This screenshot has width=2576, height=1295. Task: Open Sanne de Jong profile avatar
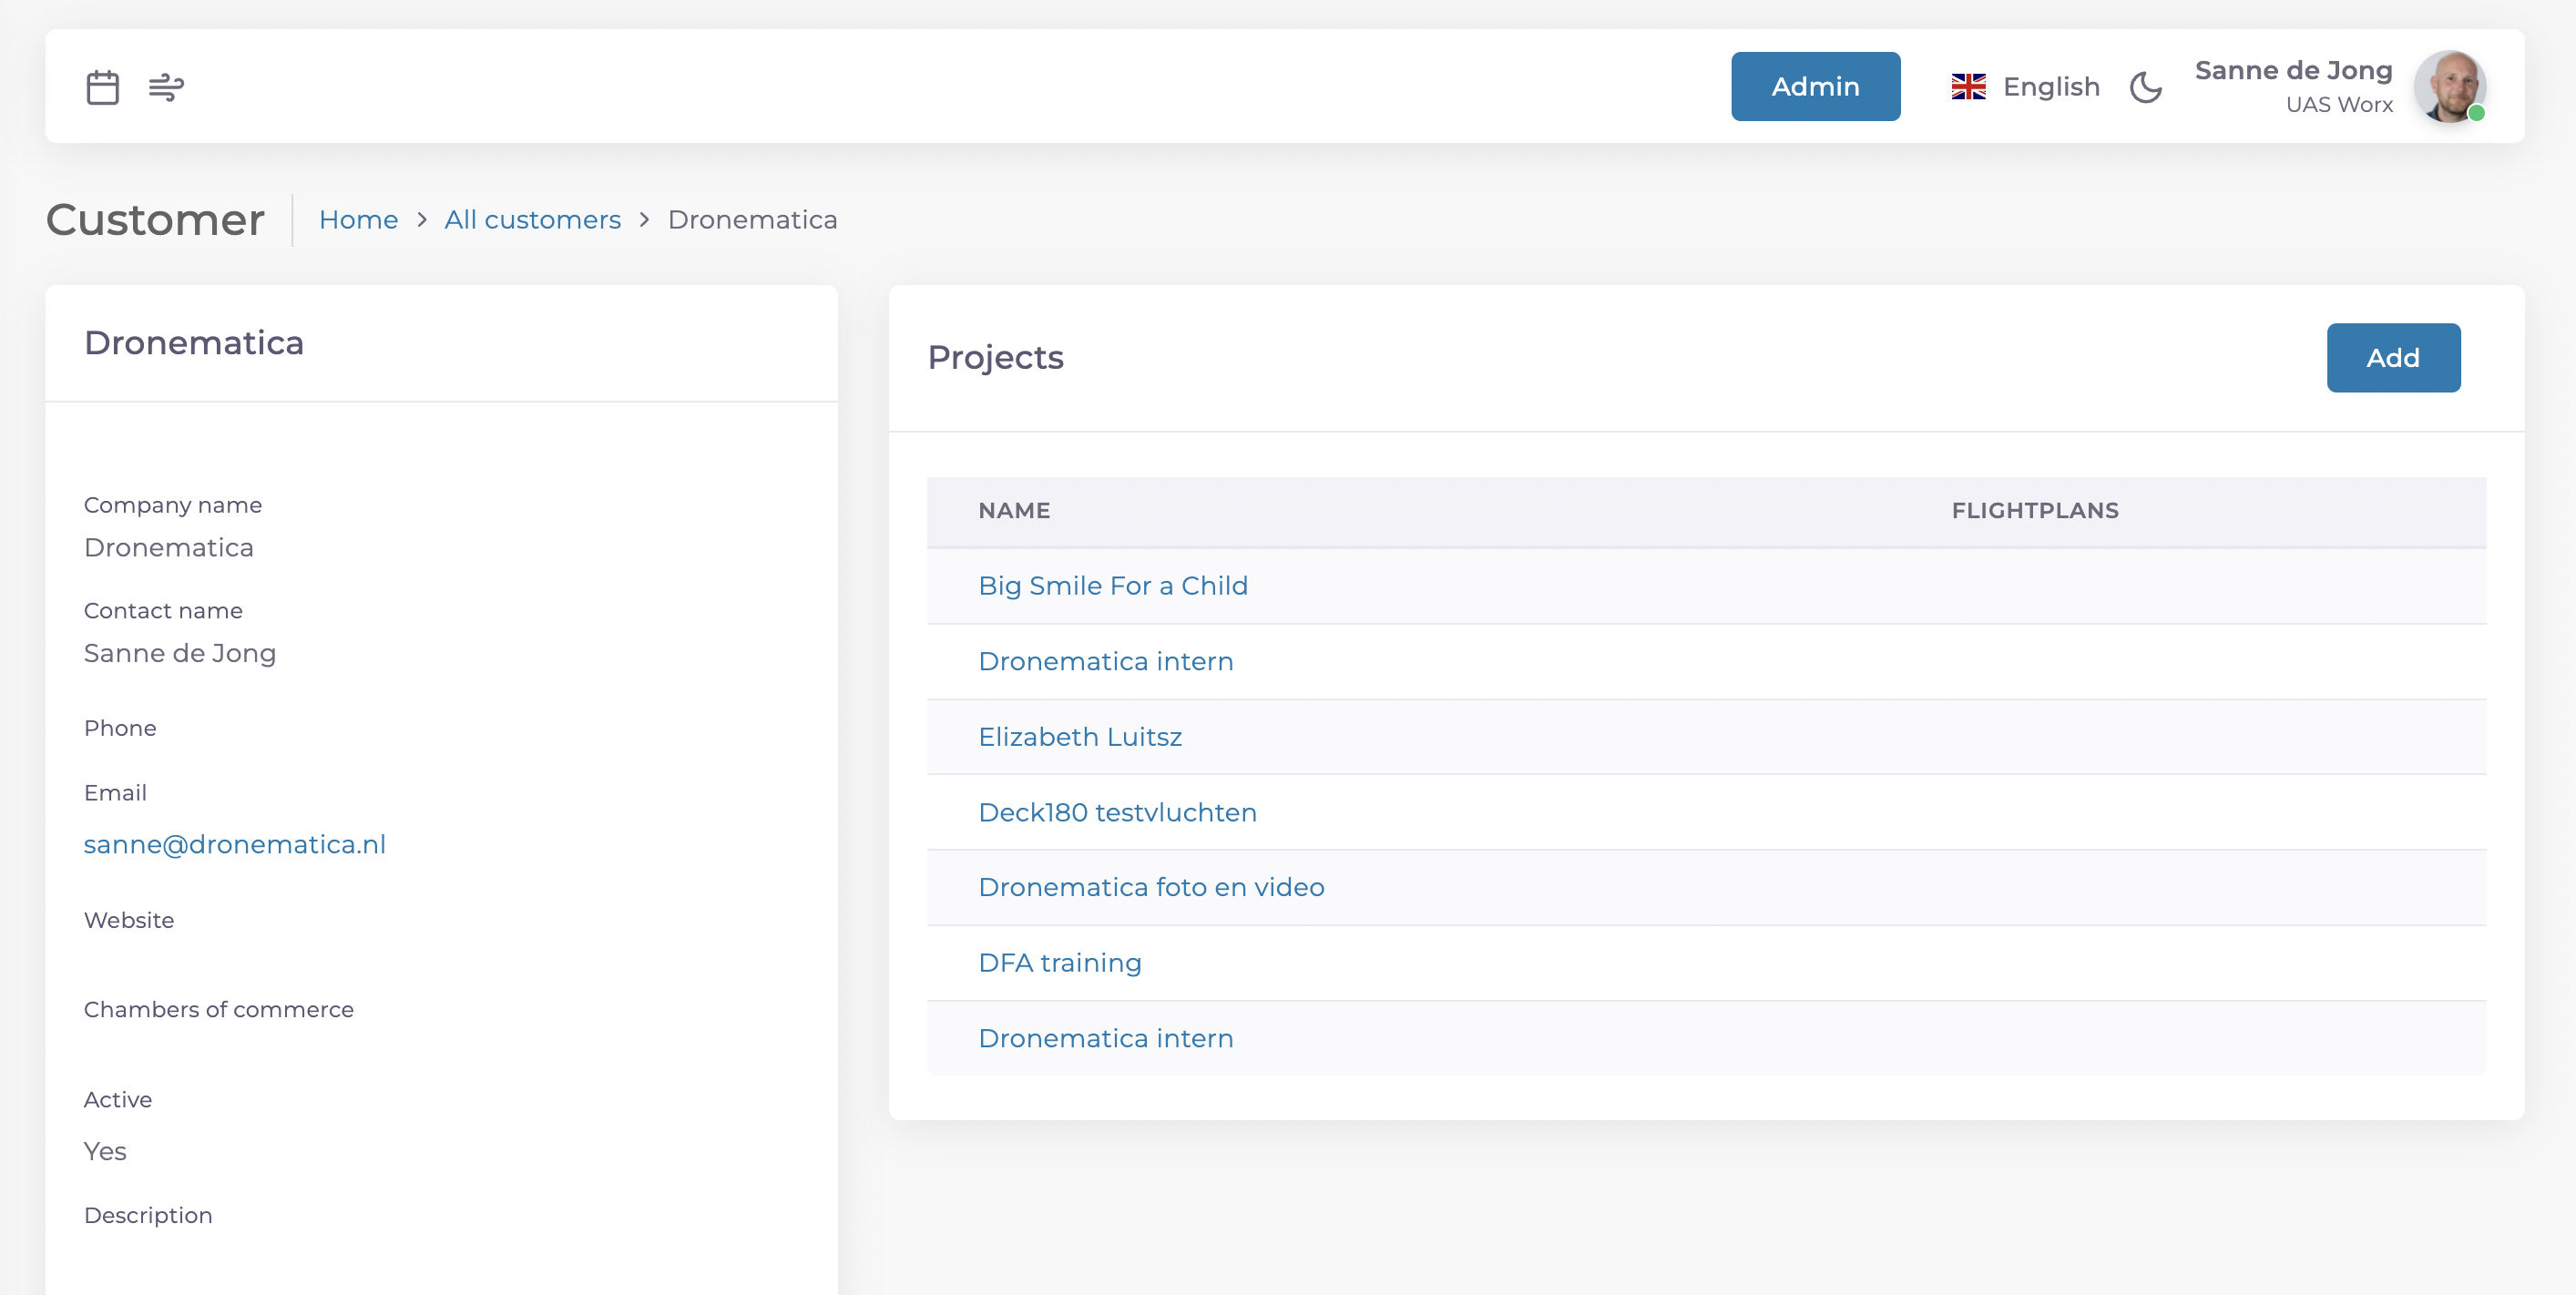[x=2449, y=87]
